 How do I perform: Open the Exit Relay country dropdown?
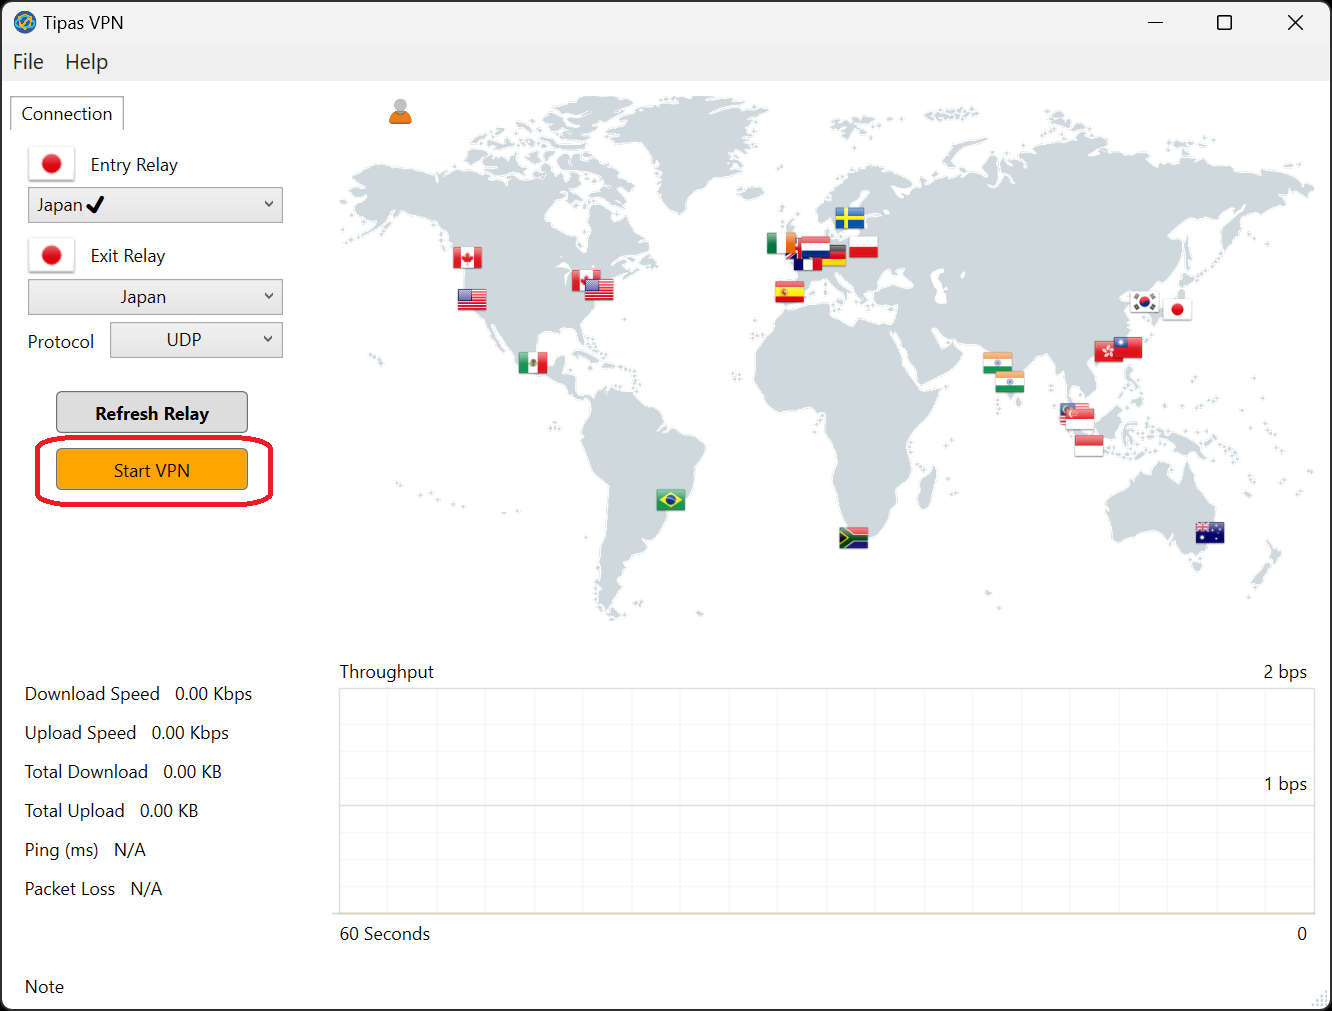[x=155, y=297]
